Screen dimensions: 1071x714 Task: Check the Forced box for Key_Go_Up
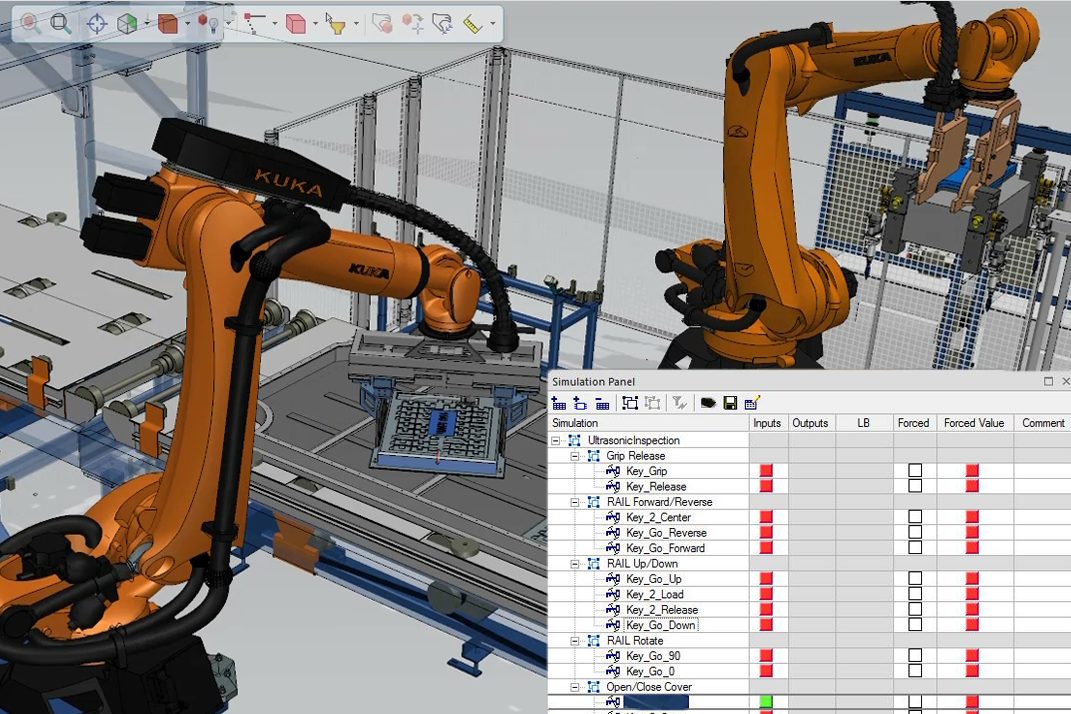pyautogui.click(x=915, y=578)
